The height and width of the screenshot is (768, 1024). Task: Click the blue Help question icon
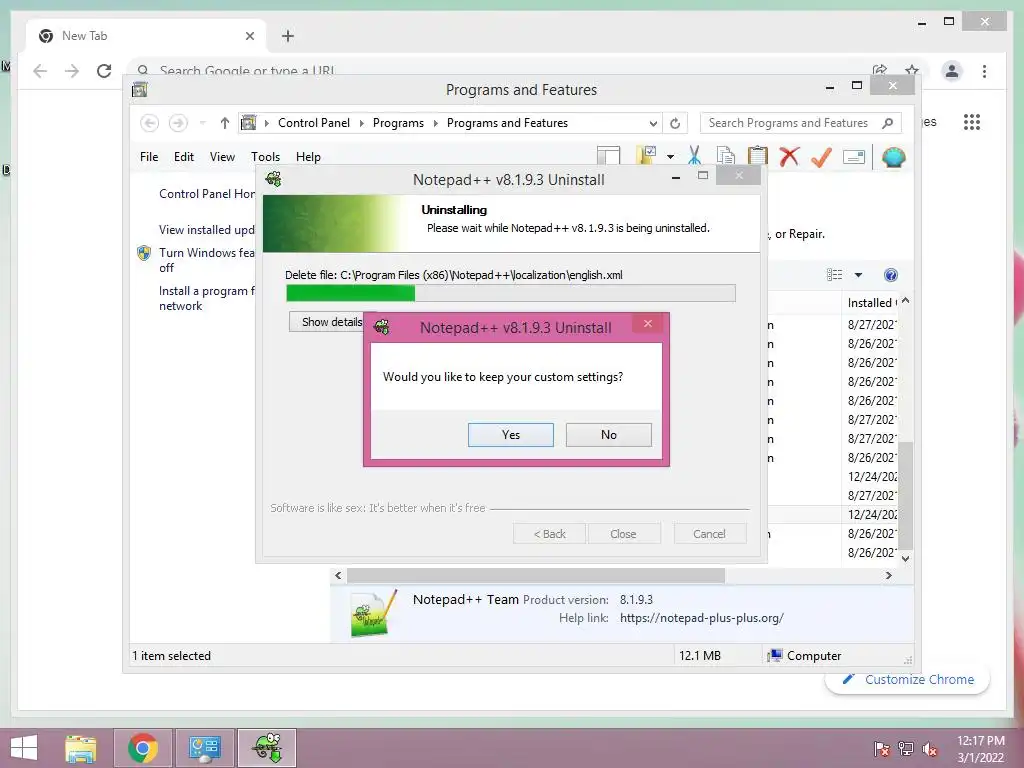pos(891,275)
